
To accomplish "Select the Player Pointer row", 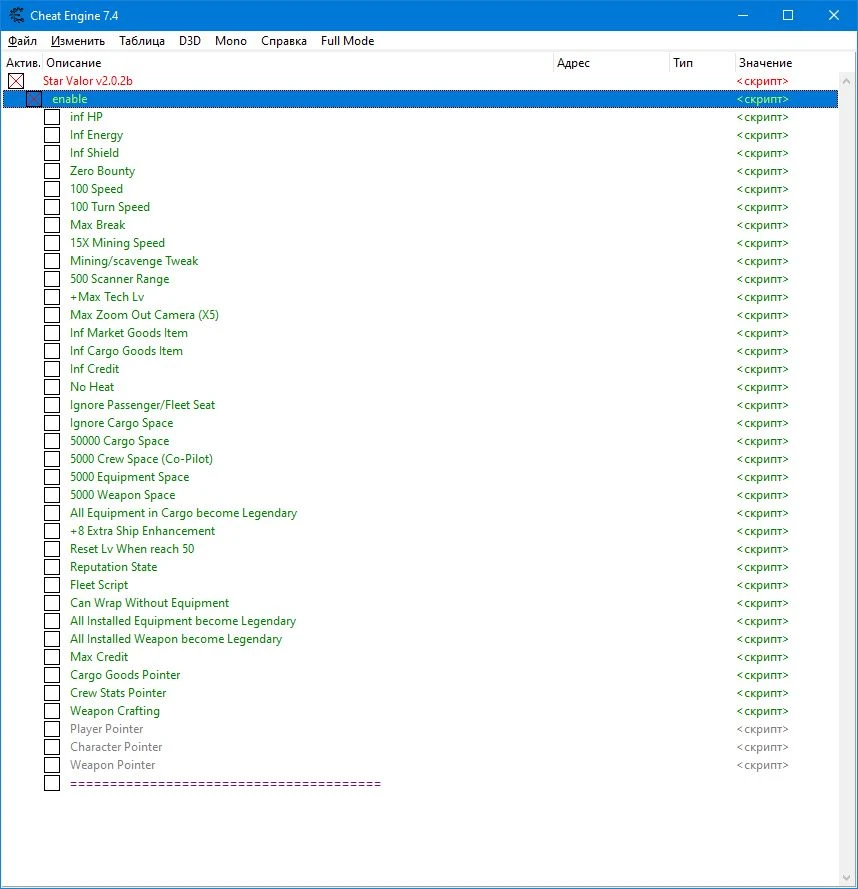I will 107,729.
